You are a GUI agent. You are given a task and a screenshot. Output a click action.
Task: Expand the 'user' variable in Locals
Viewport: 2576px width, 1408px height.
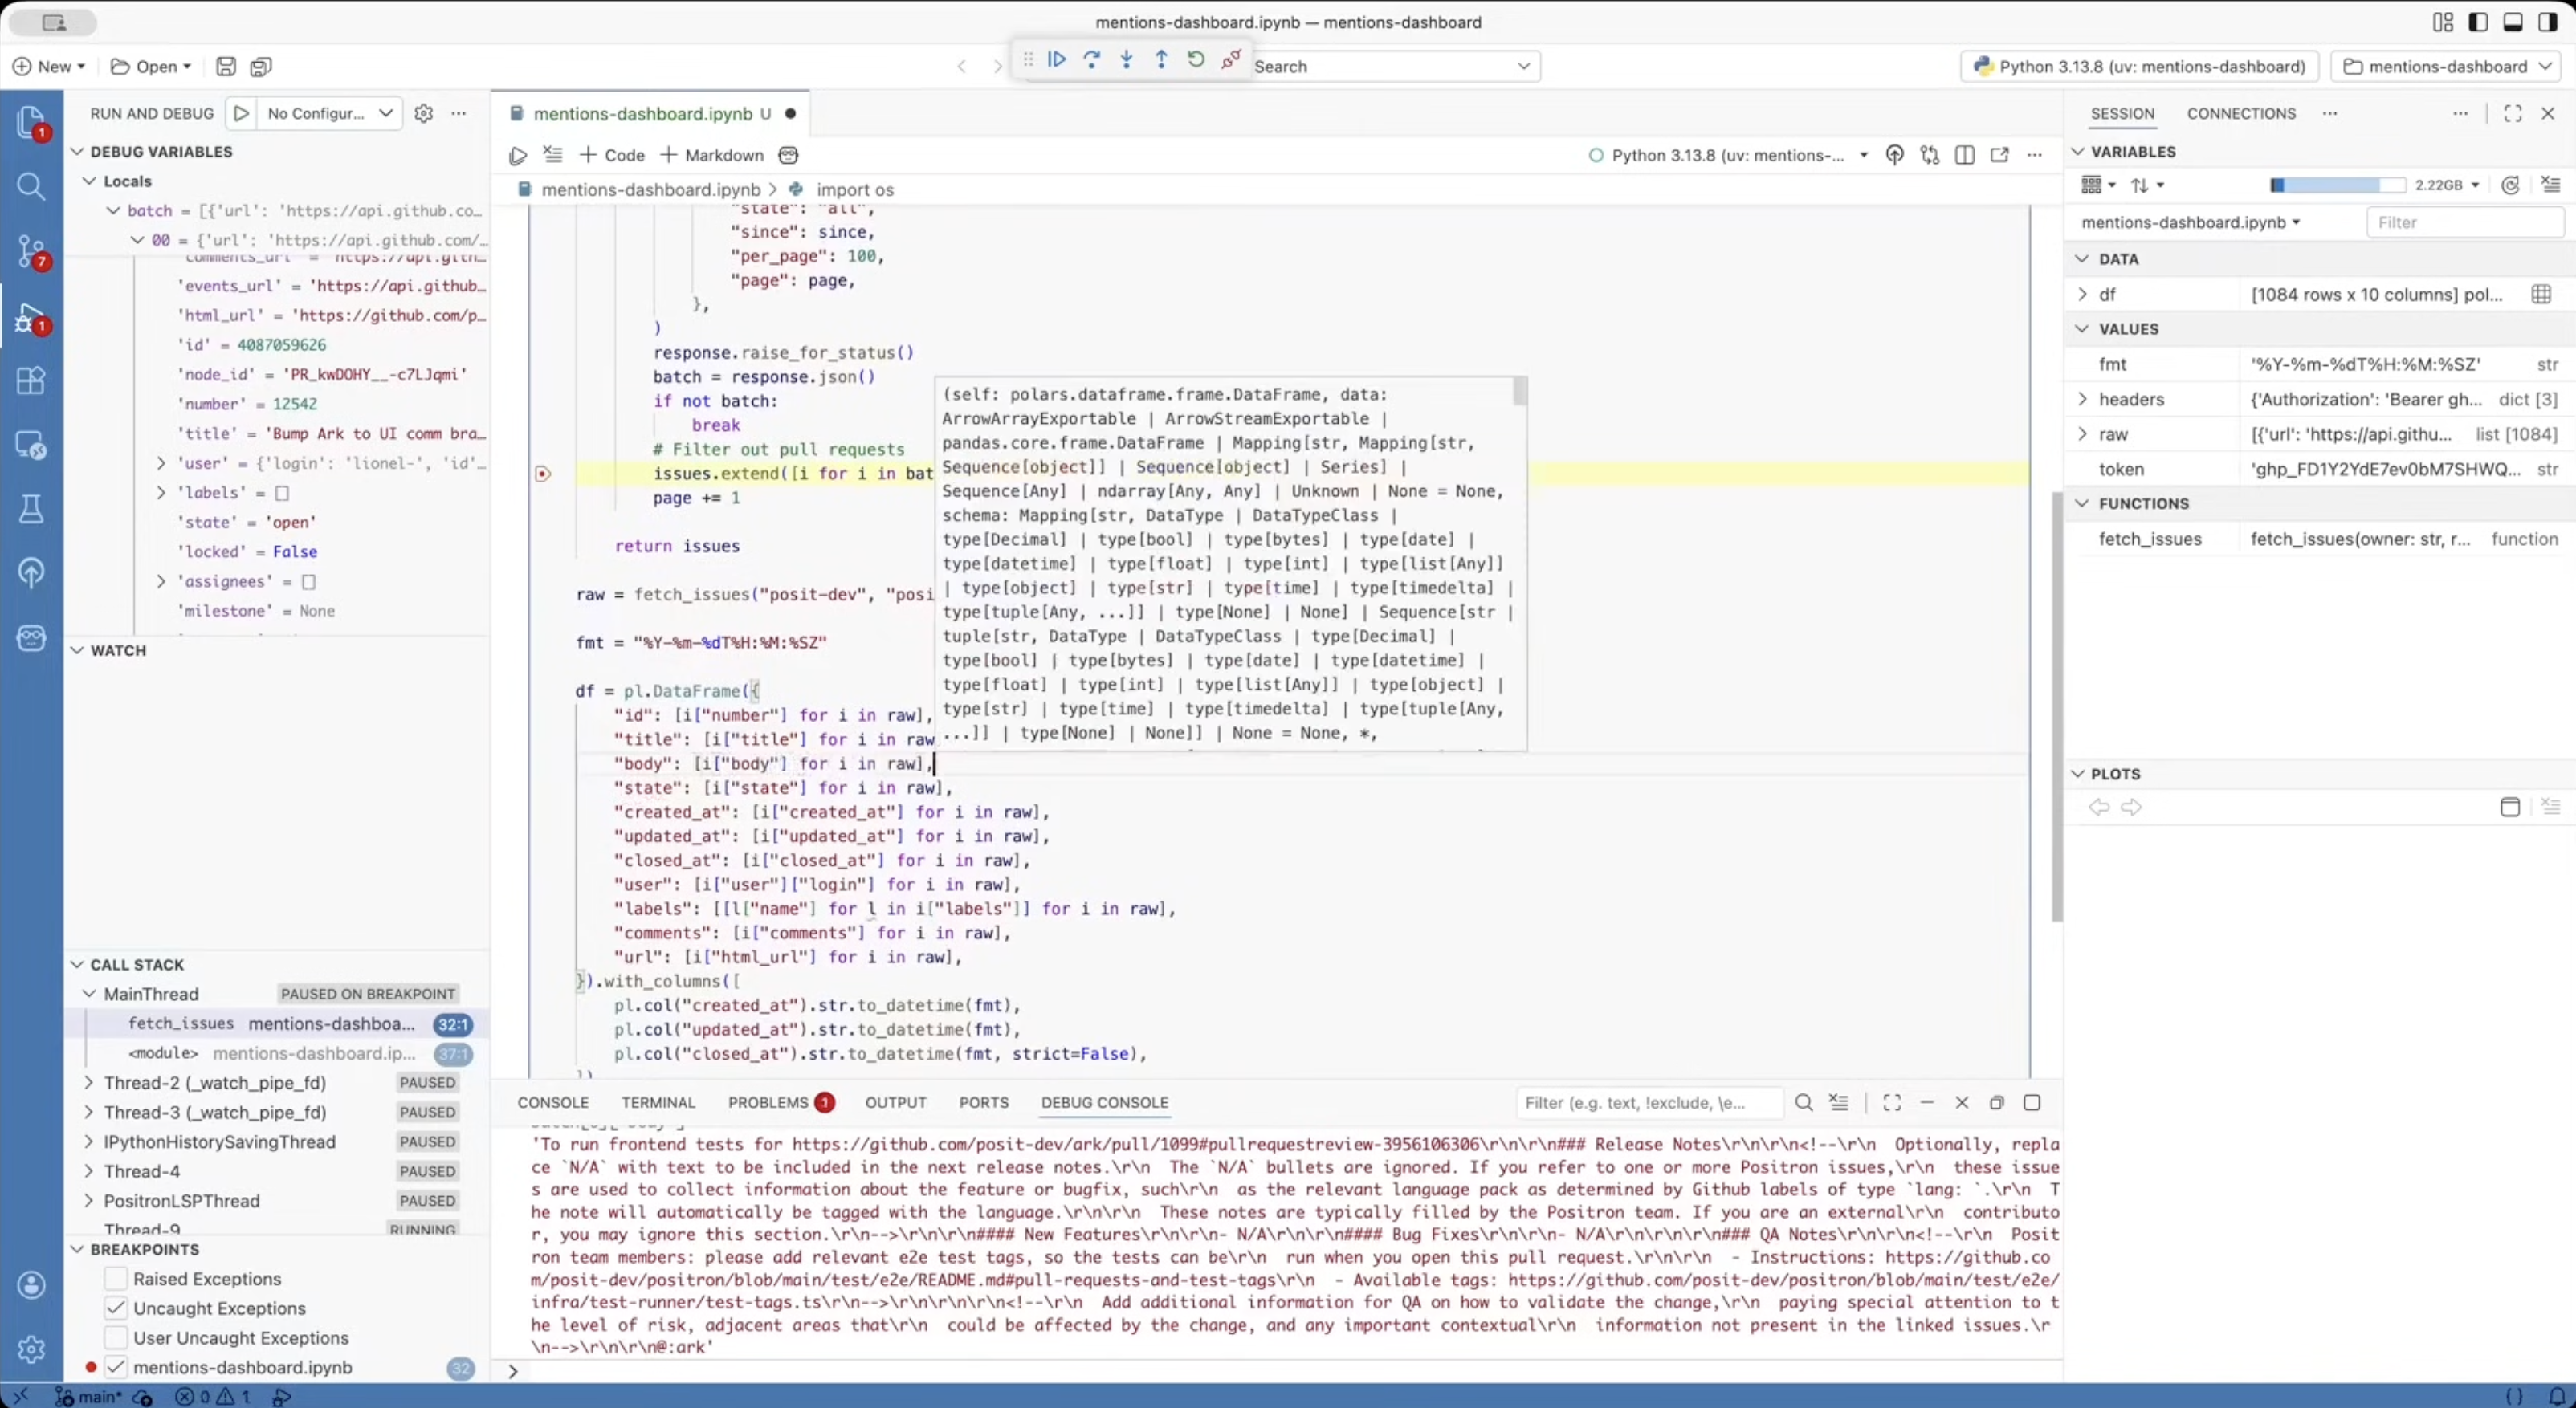pos(161,463)
